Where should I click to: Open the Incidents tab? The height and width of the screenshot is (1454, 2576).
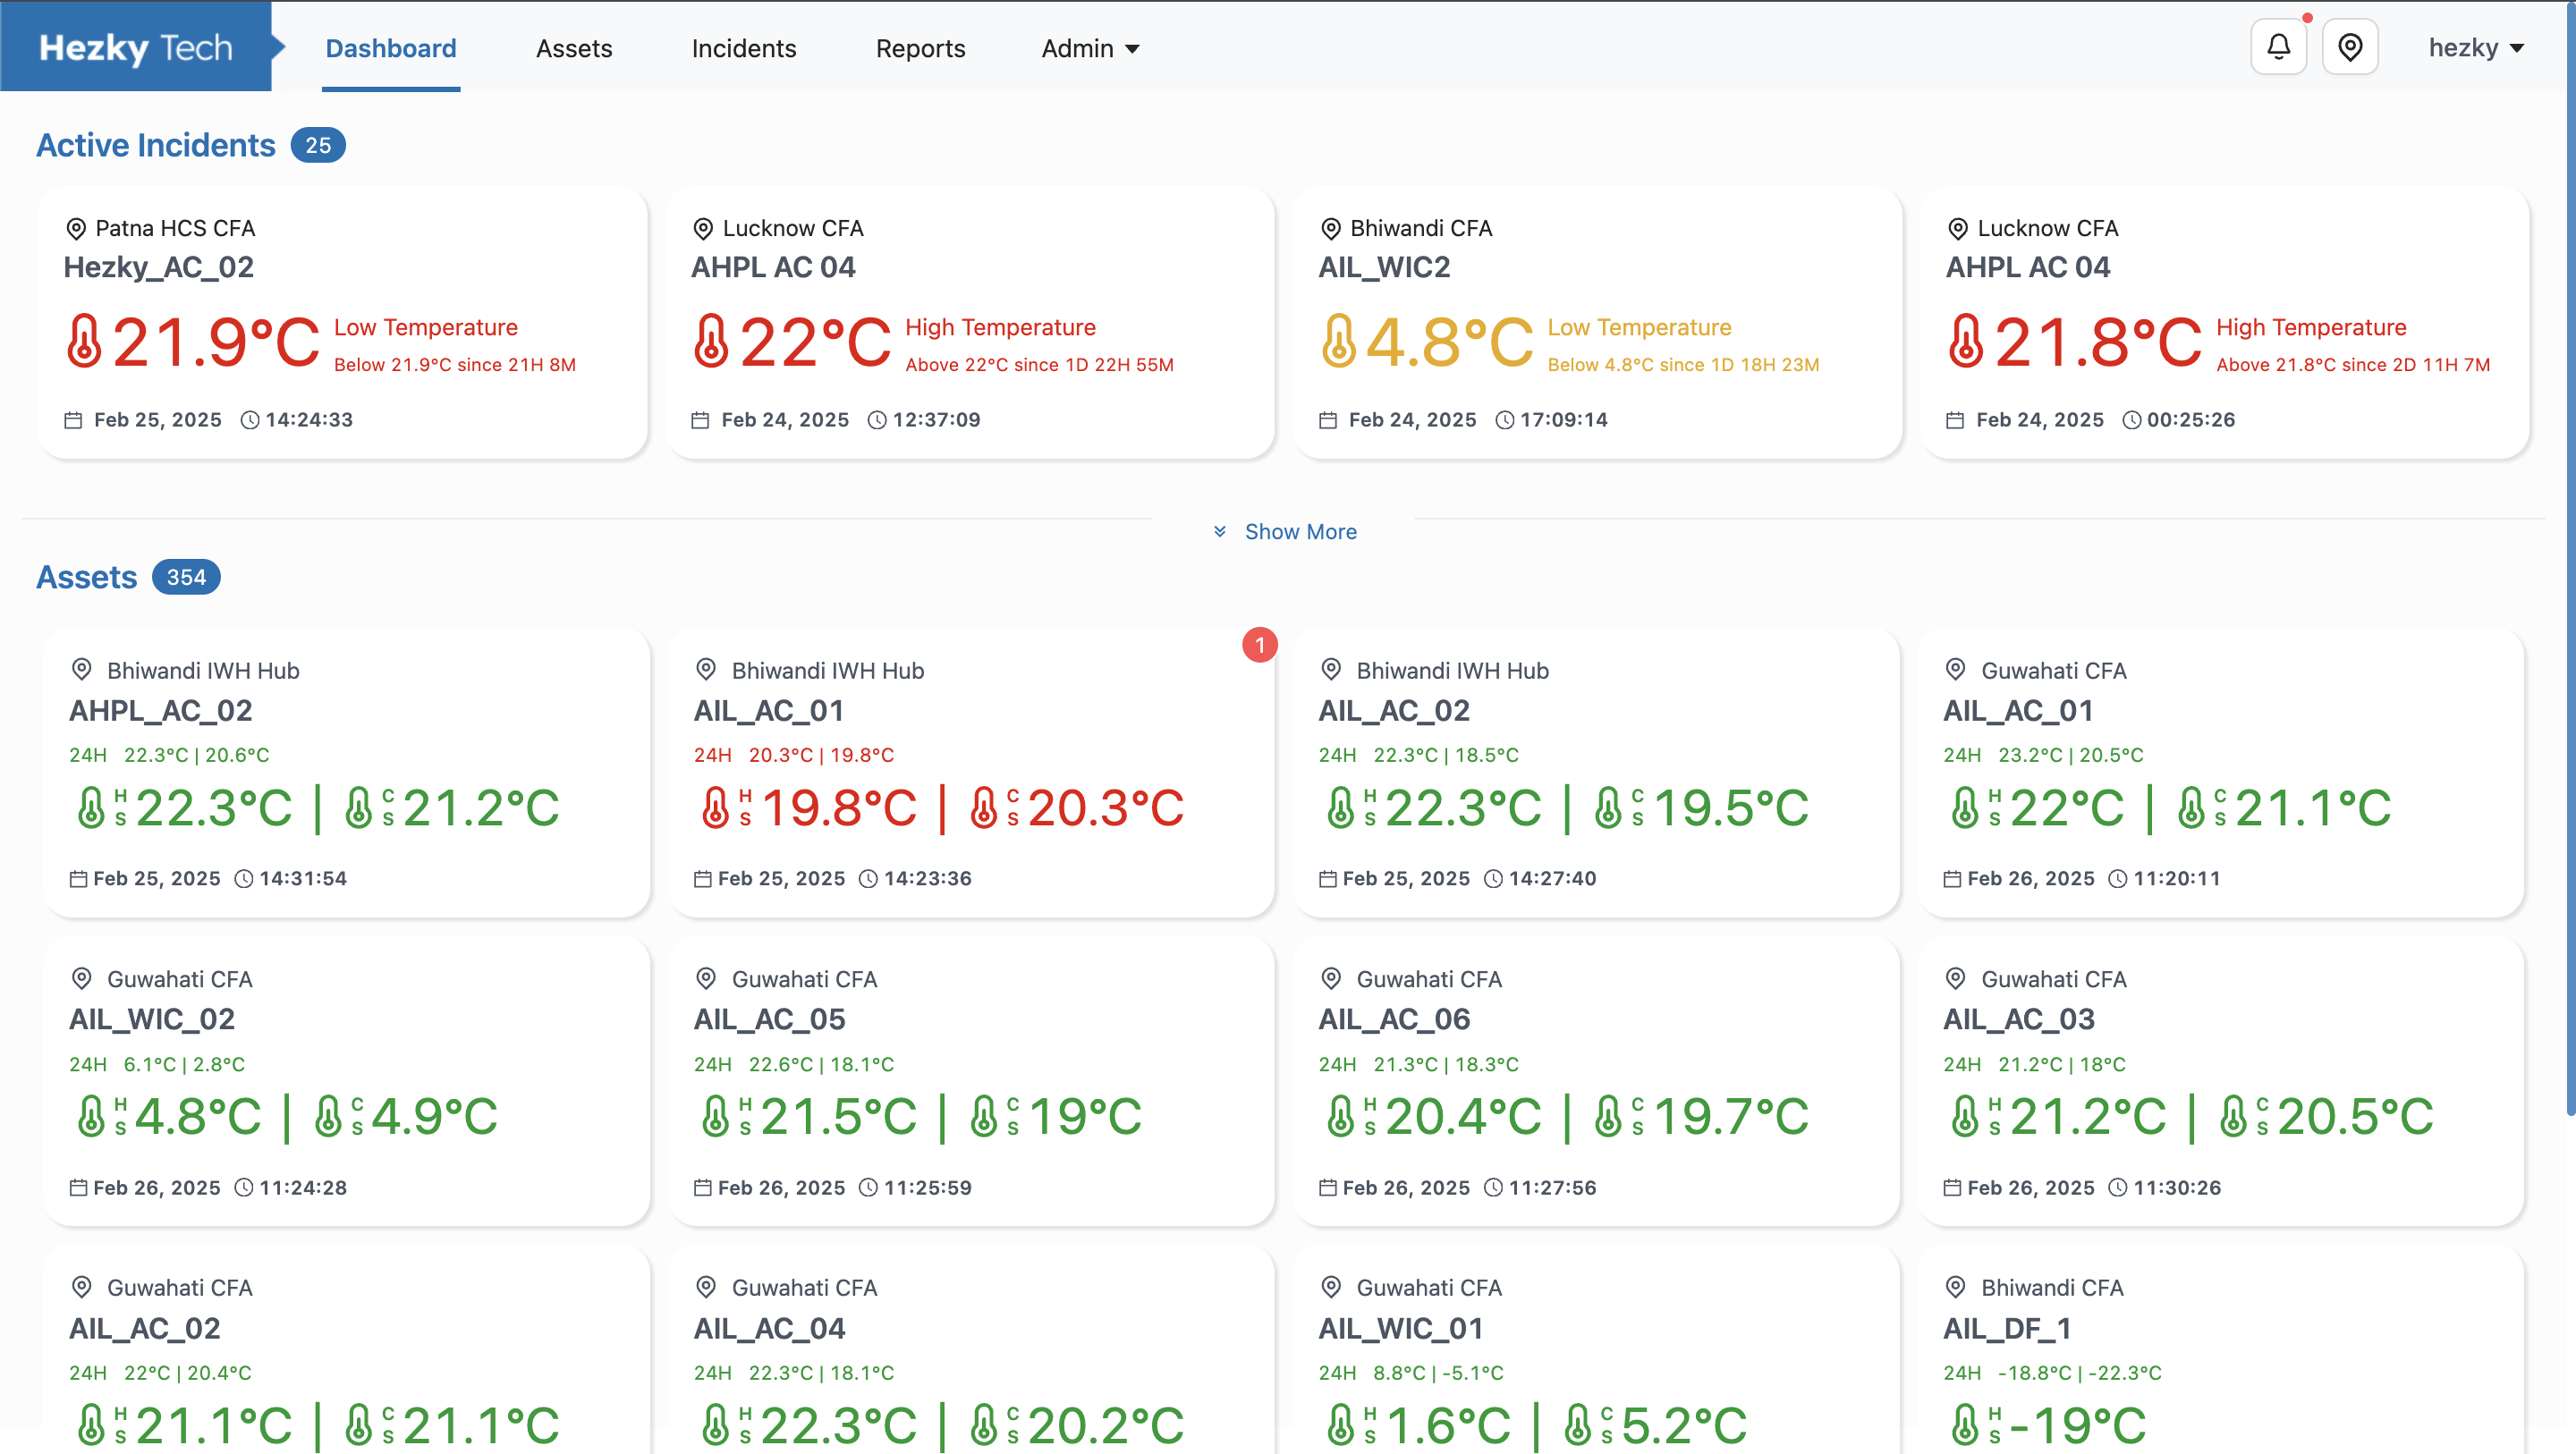pos(743,48)
